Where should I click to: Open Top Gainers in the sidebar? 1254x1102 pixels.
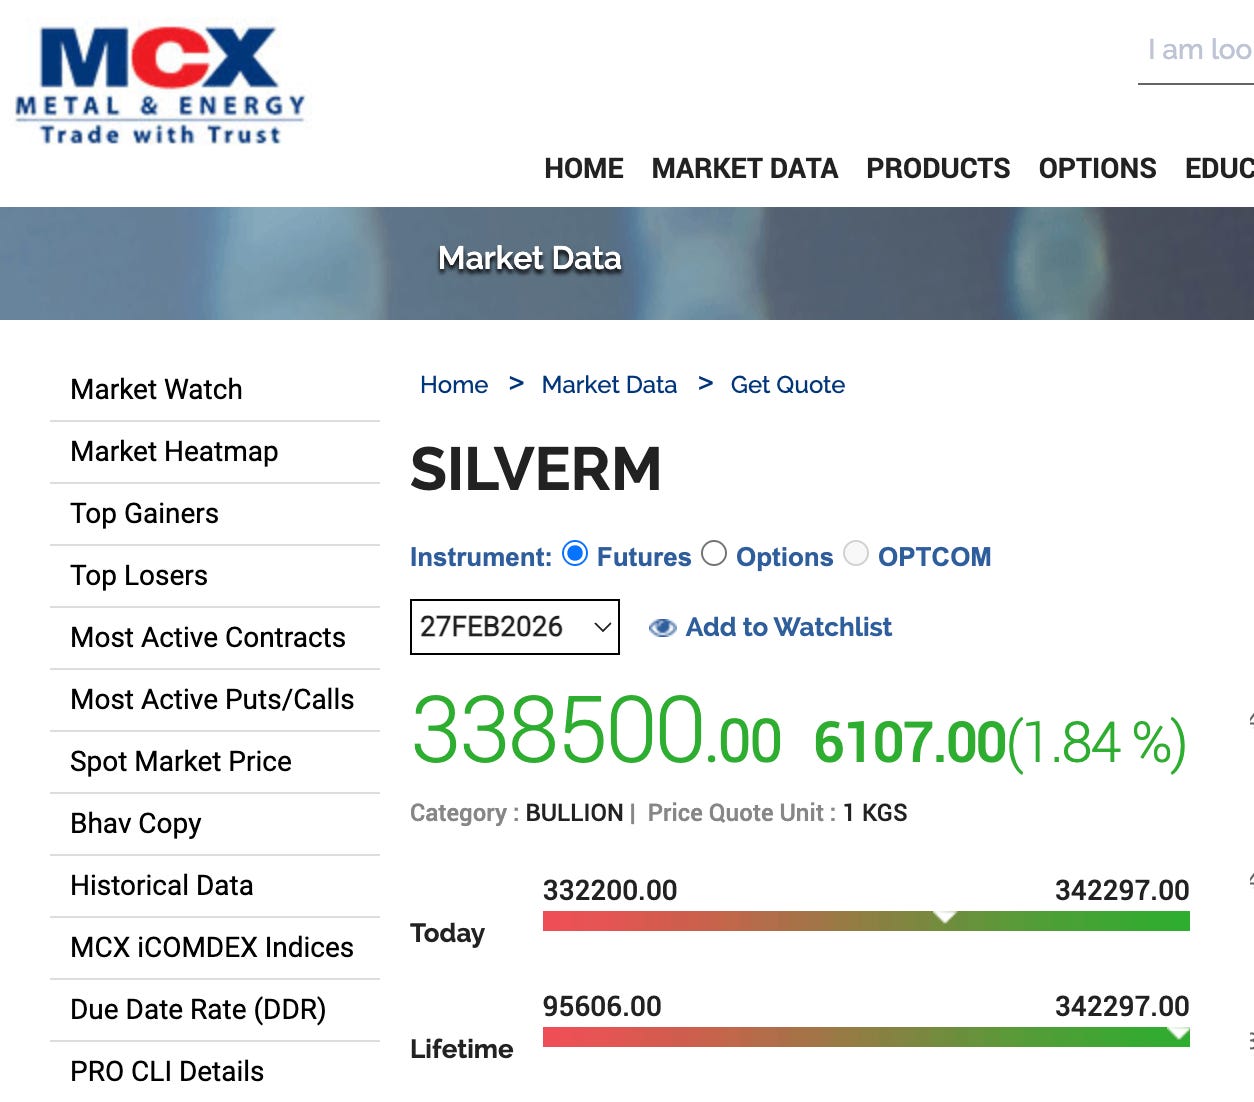coord(215,514)
